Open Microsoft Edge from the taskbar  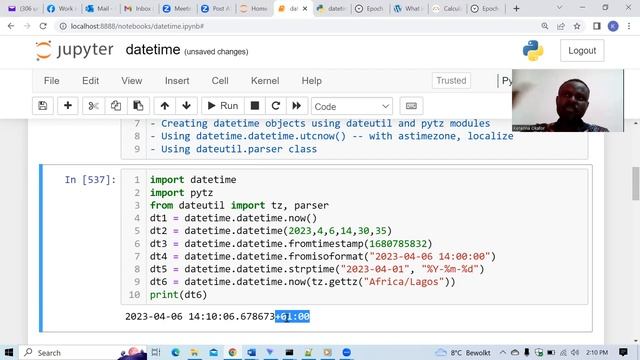pos(176,352)
